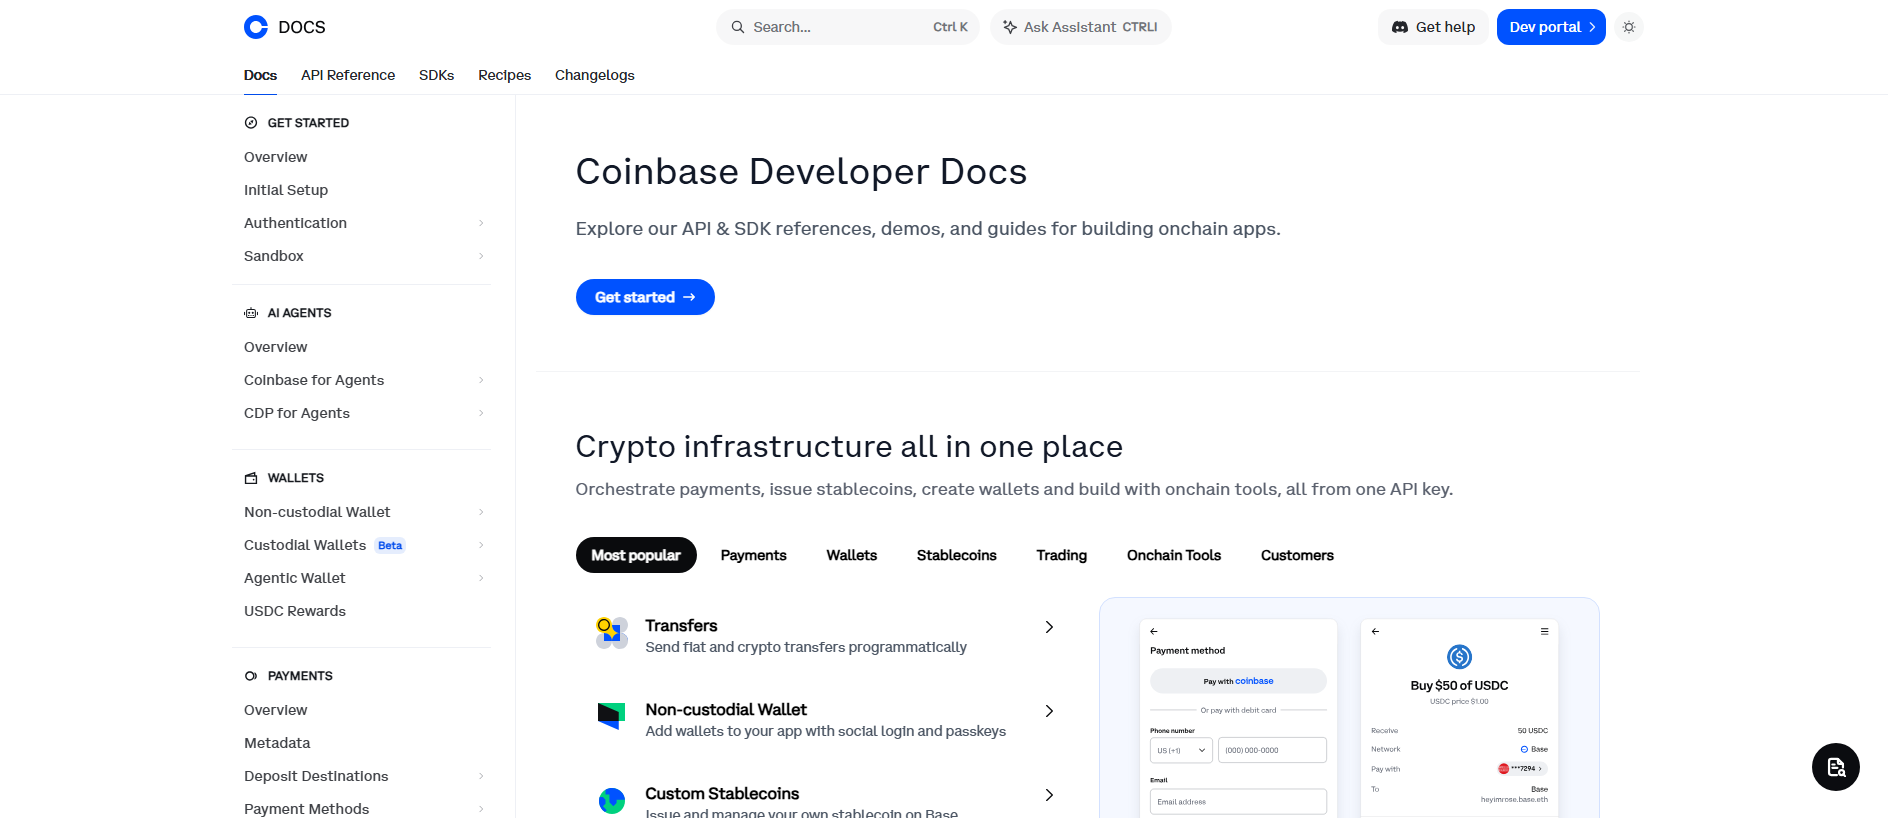Select the Wallets filter tab
This screenshot has height=818, width=1888.
pos(852,555)
